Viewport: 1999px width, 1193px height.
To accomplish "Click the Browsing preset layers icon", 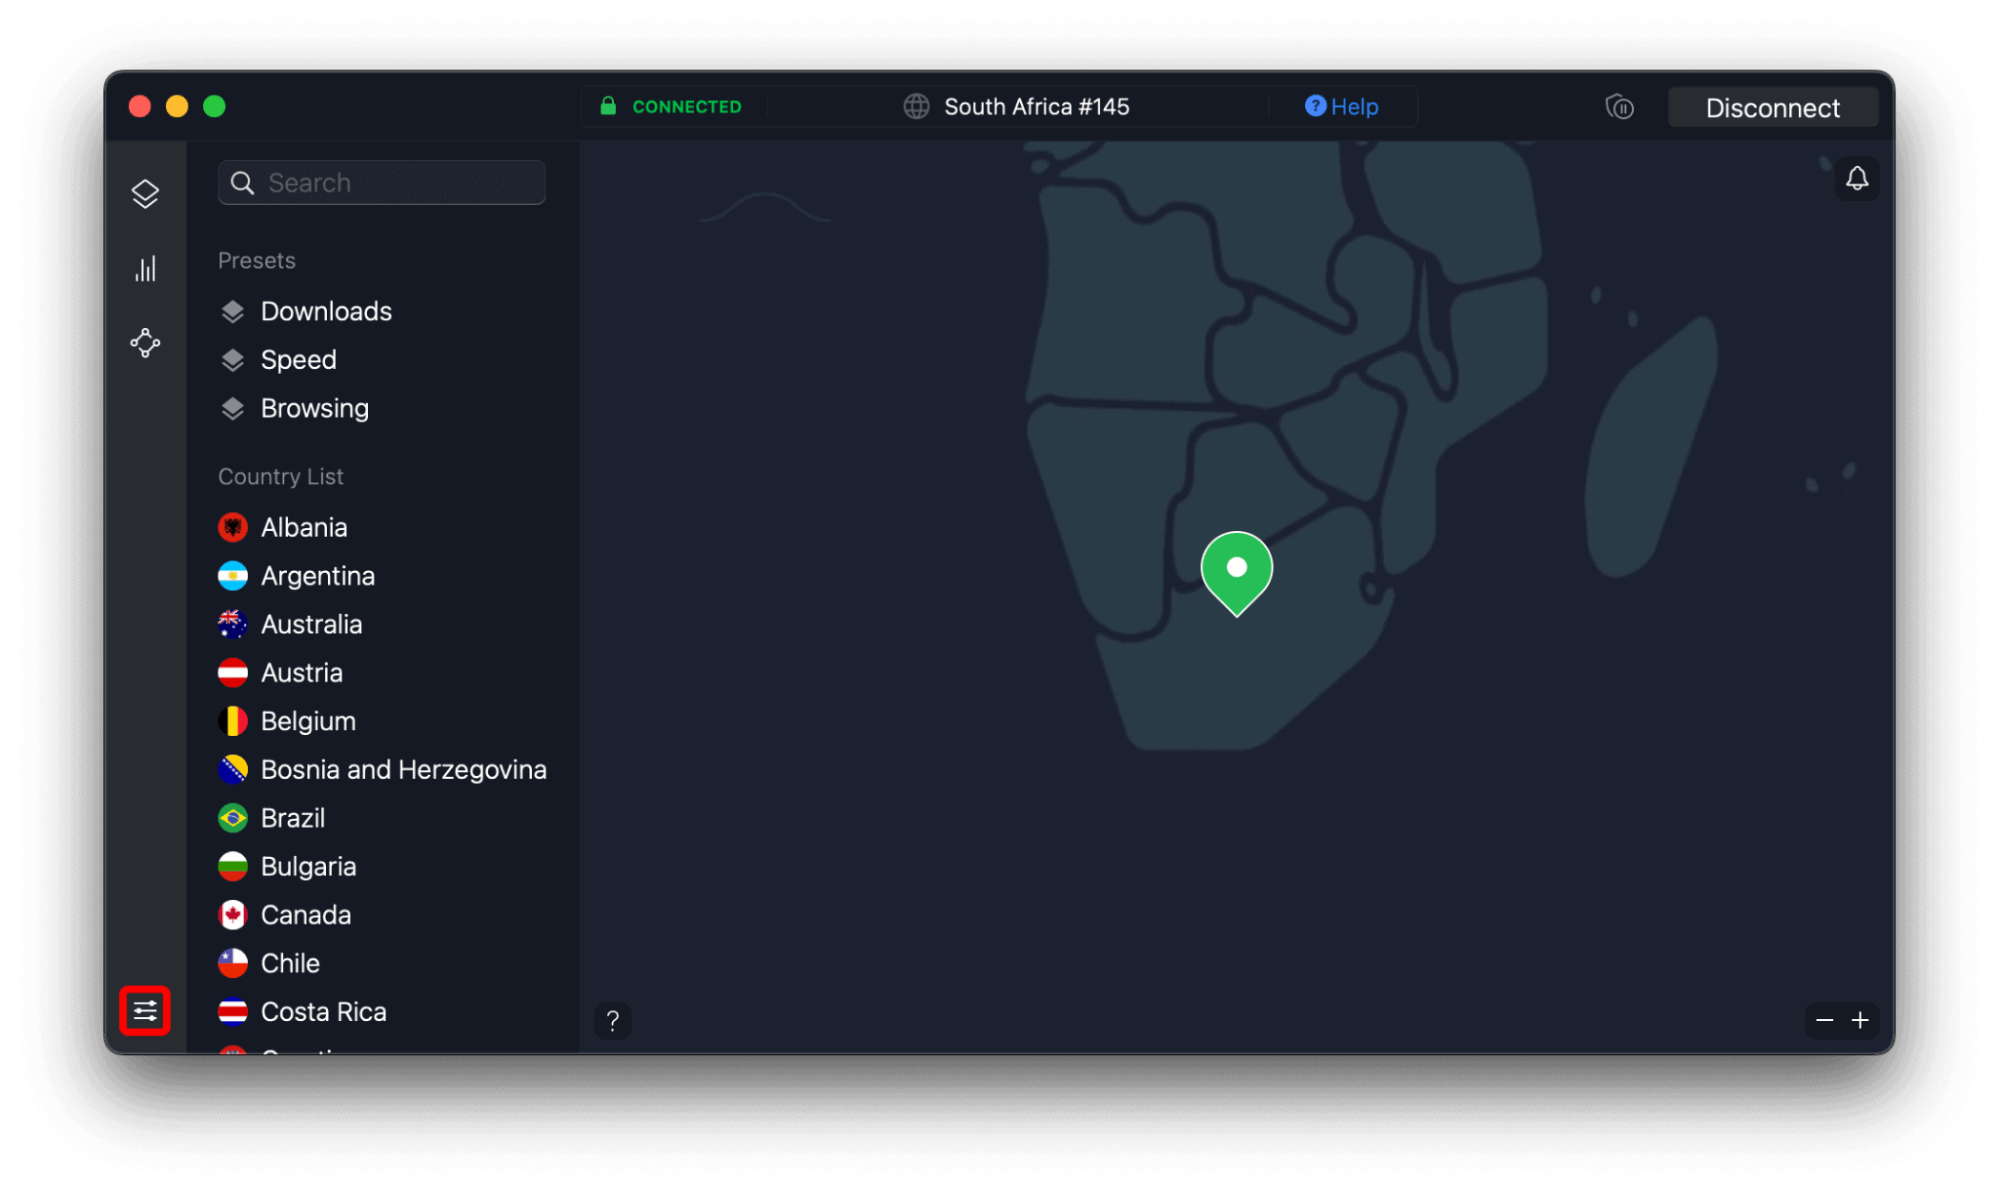I will pos(233,409).
